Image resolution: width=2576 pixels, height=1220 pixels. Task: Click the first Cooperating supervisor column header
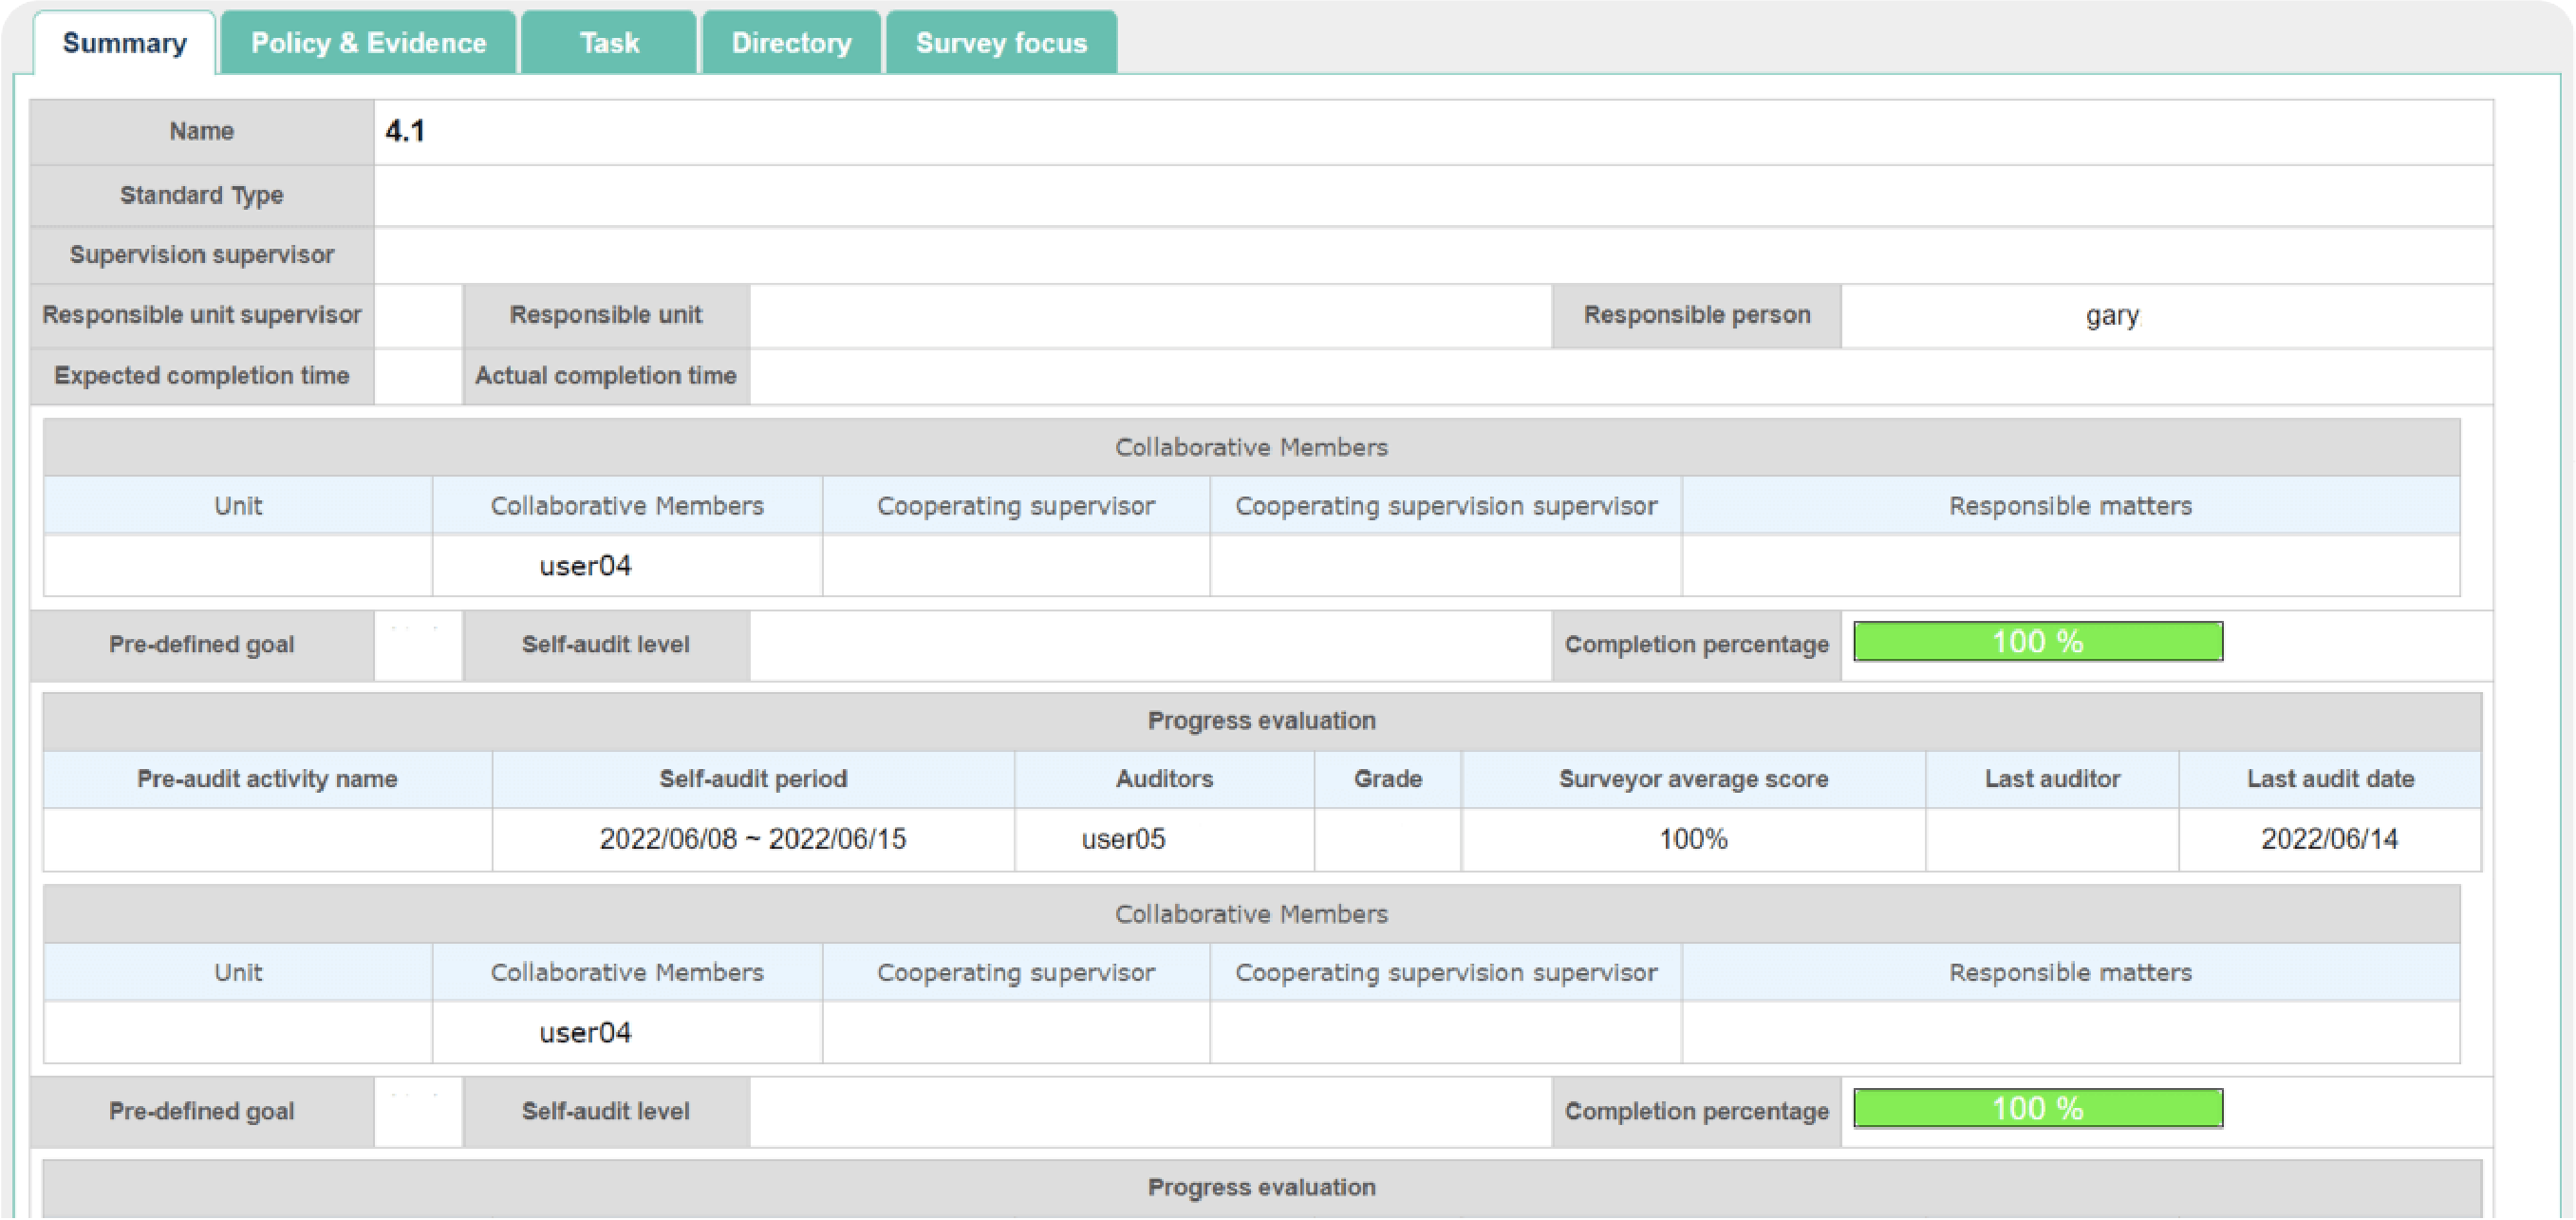click(1015, 506)
